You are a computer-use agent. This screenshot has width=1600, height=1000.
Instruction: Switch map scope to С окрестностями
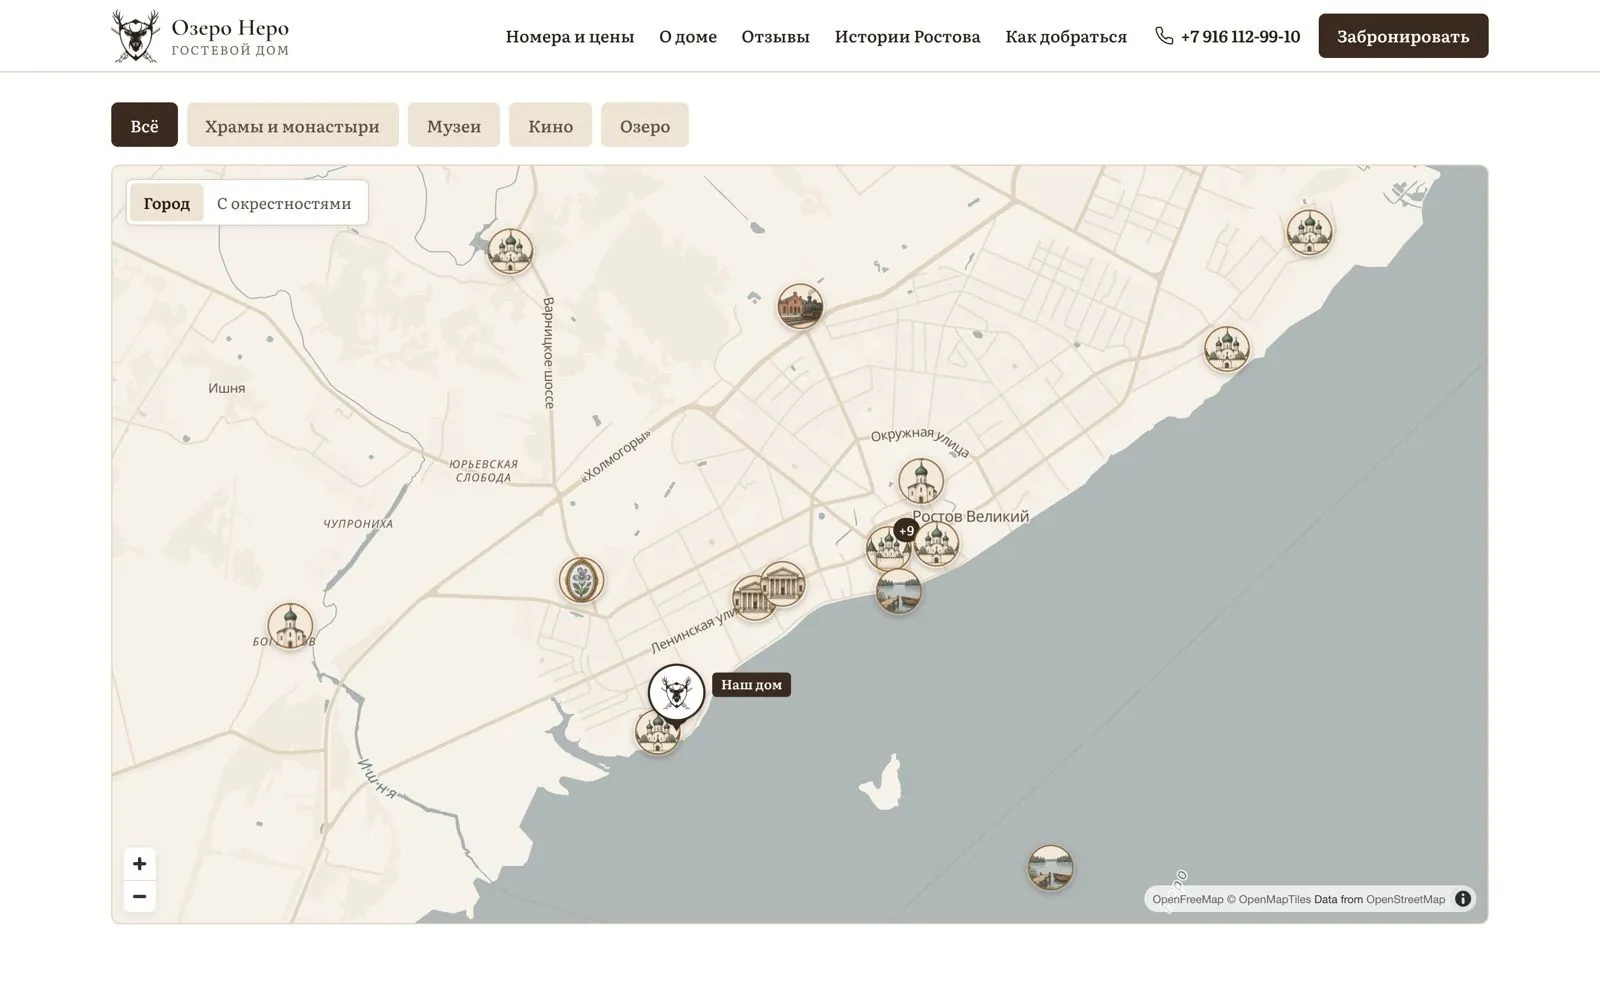(x=284, y=203)
